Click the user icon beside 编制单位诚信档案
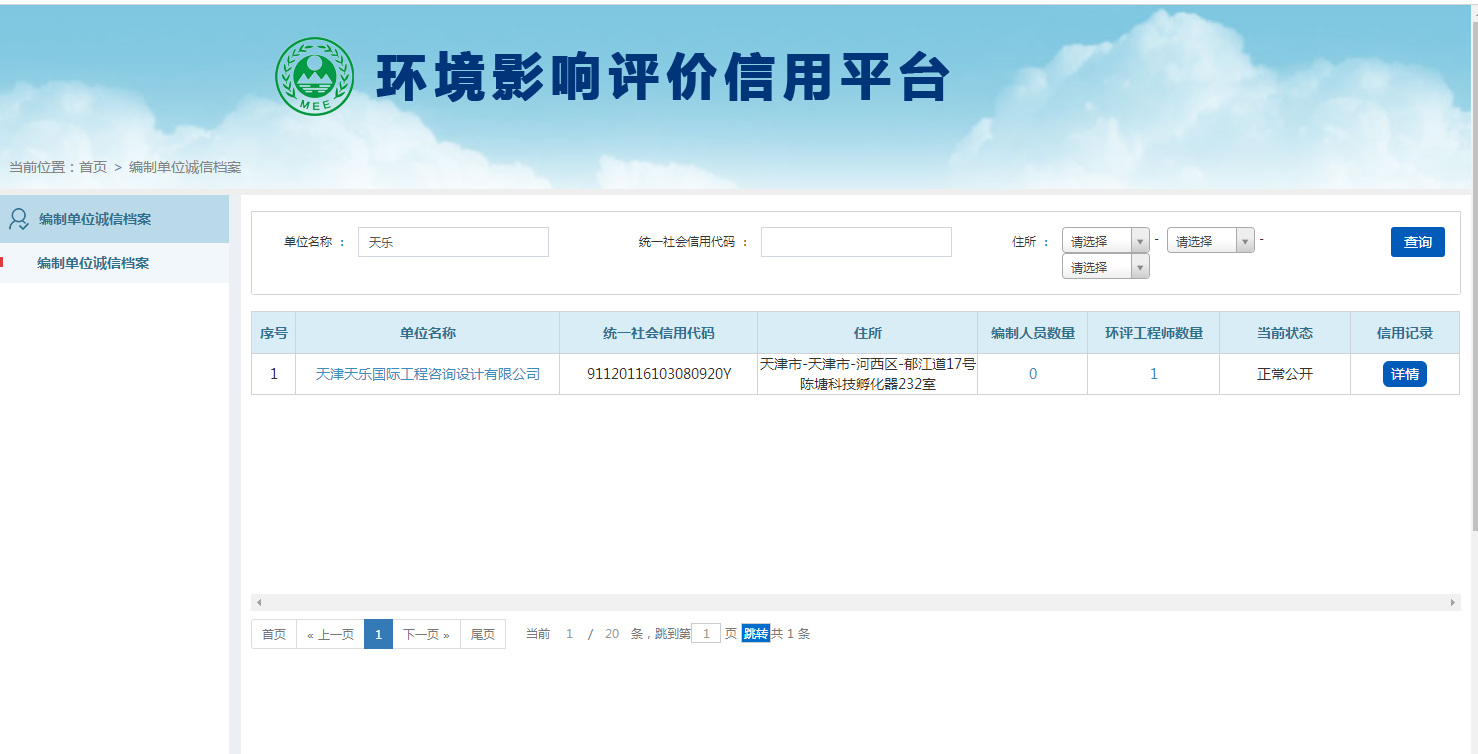1478x754 pixels. (18, 219)
